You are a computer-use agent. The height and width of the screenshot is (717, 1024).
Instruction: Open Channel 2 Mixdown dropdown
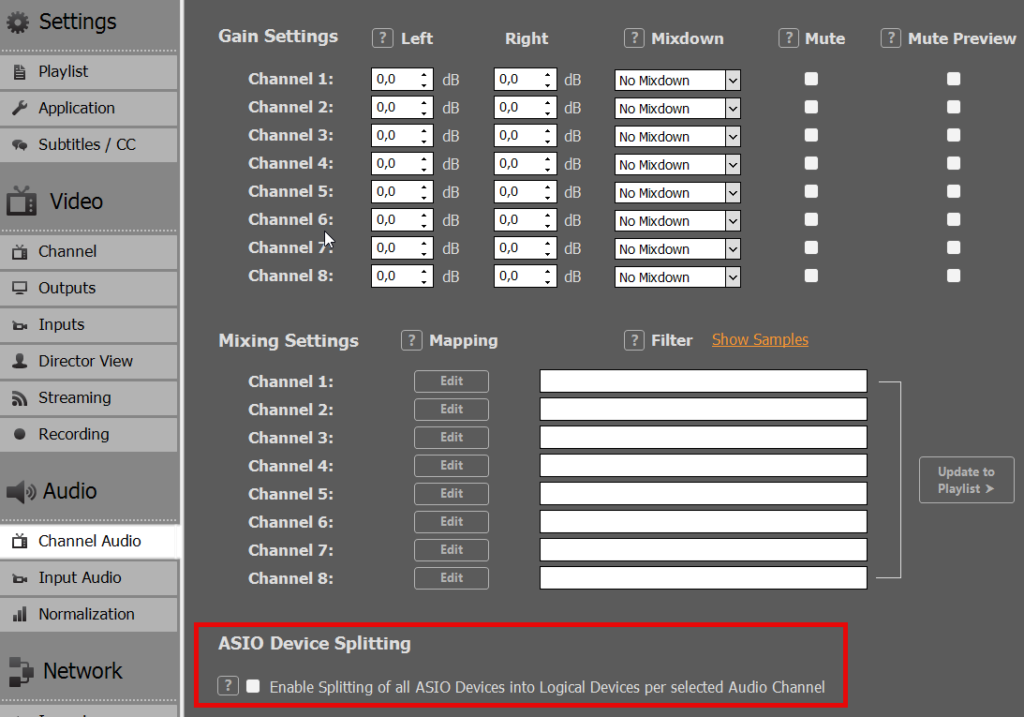pos(677,108)
